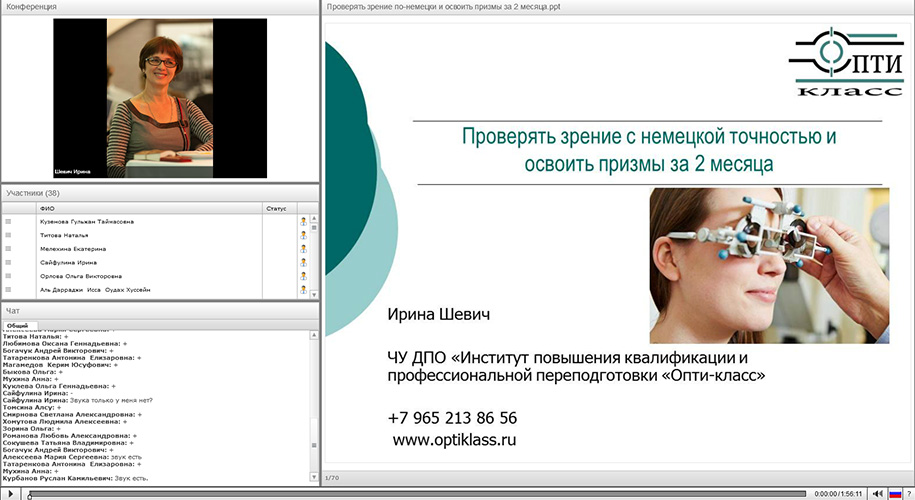Image resolution: width=915 pixels, height=500 pixels.
Task: Click chat line from Алексеева Мария 'звук есть'
Action: point(72,457)
